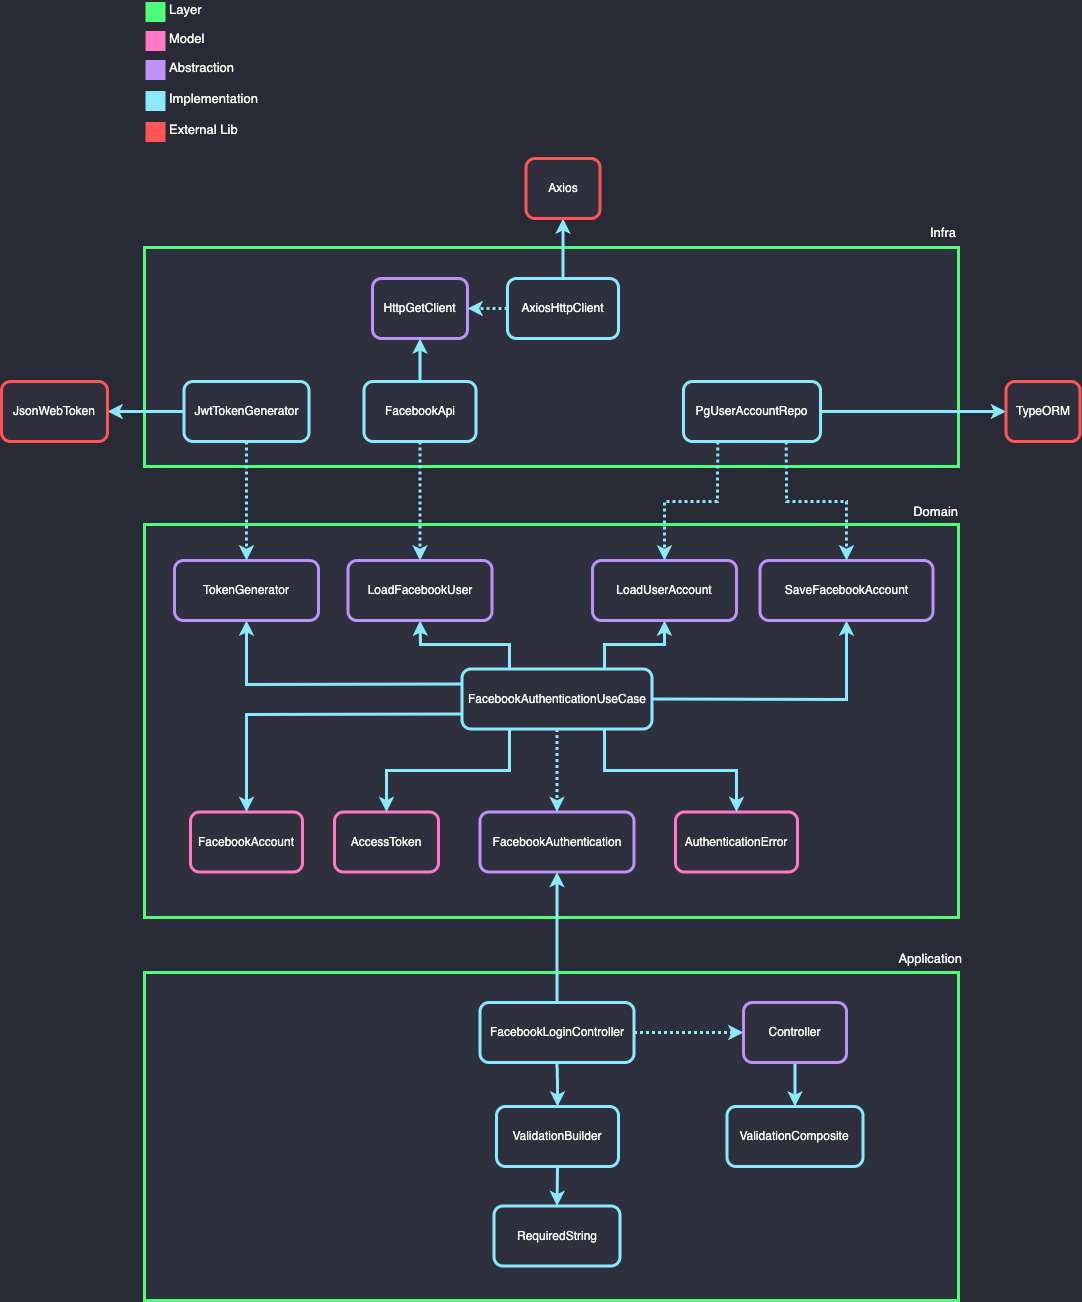Image resolution: width=1082 pixels, height=1302 pixels.
Task: Select the Axios external lib node
Action: [562, 188]
